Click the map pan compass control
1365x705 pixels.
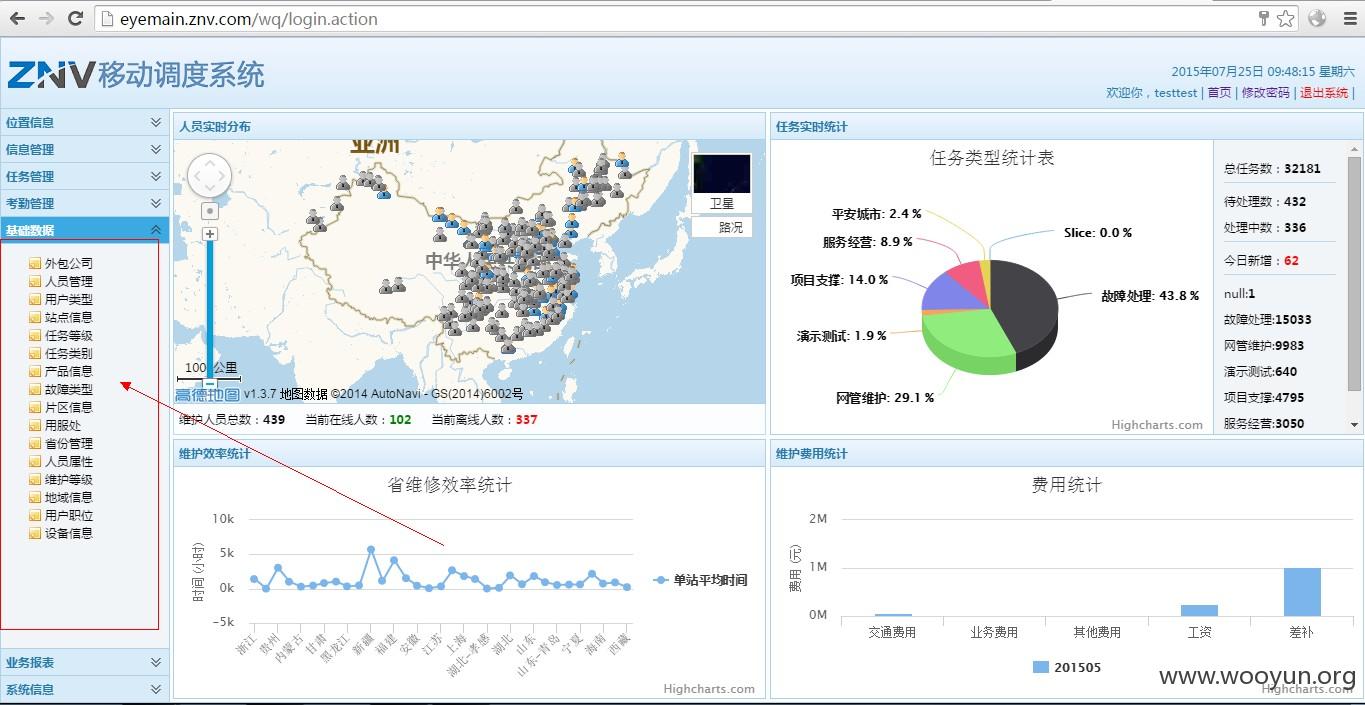click(x=209, y=177)
